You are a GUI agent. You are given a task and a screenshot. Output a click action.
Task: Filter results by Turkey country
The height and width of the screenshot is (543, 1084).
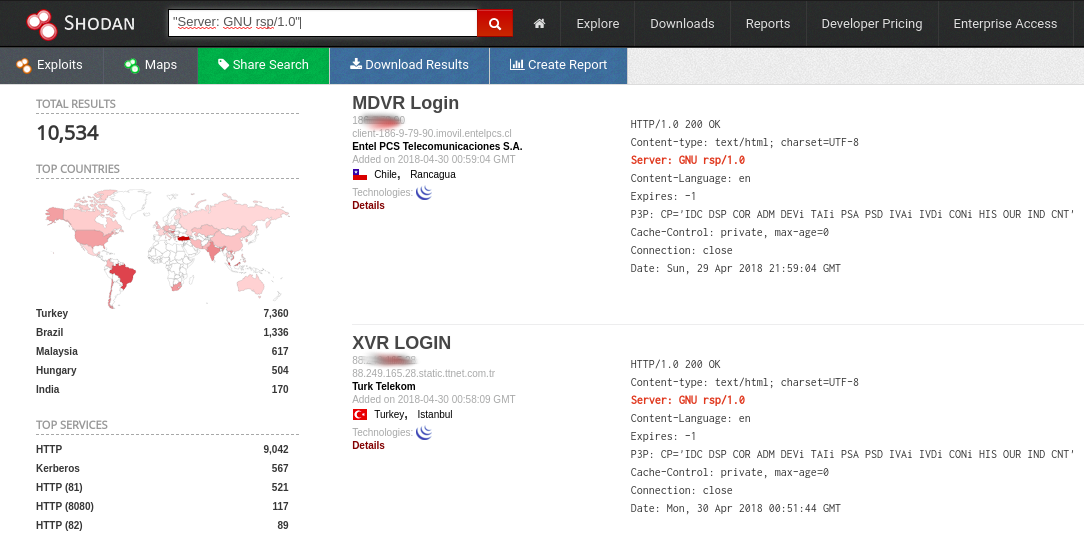[52, 313]
